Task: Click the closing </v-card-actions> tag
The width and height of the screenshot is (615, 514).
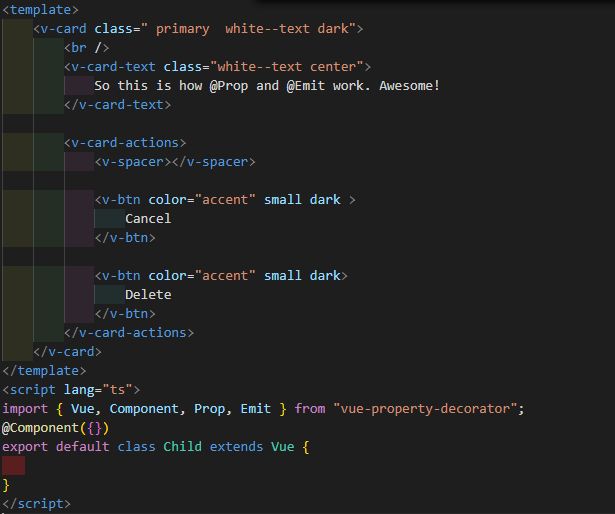Action: point(129,333)
